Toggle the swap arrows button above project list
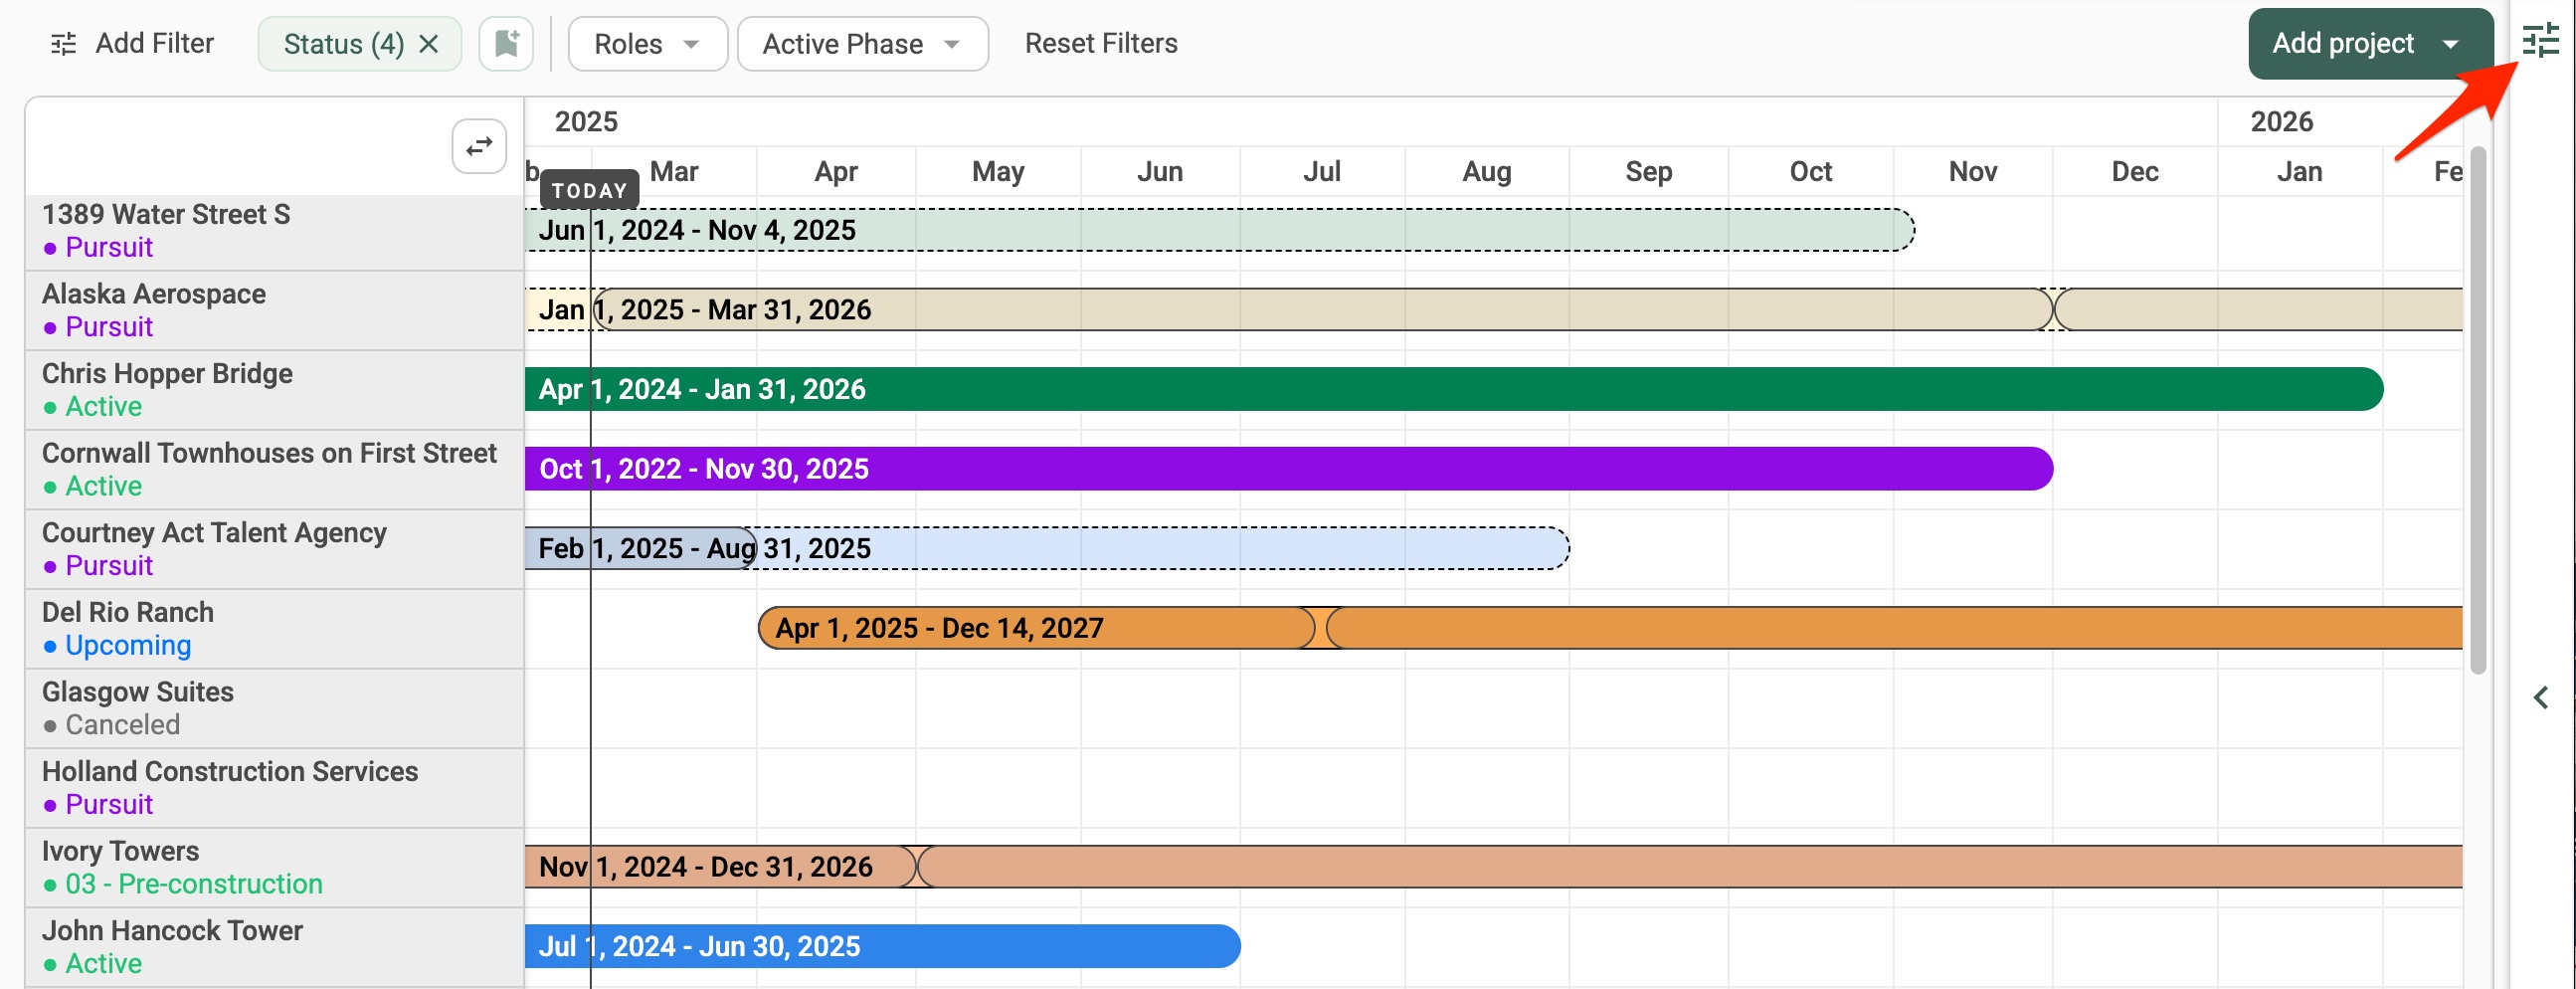Image resolution: width=2576 pixels, height=989 pixels. (479, 146)
